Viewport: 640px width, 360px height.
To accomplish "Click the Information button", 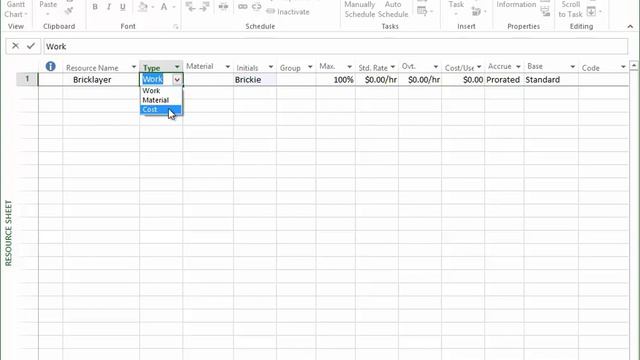I will click(x=516, y=5).
